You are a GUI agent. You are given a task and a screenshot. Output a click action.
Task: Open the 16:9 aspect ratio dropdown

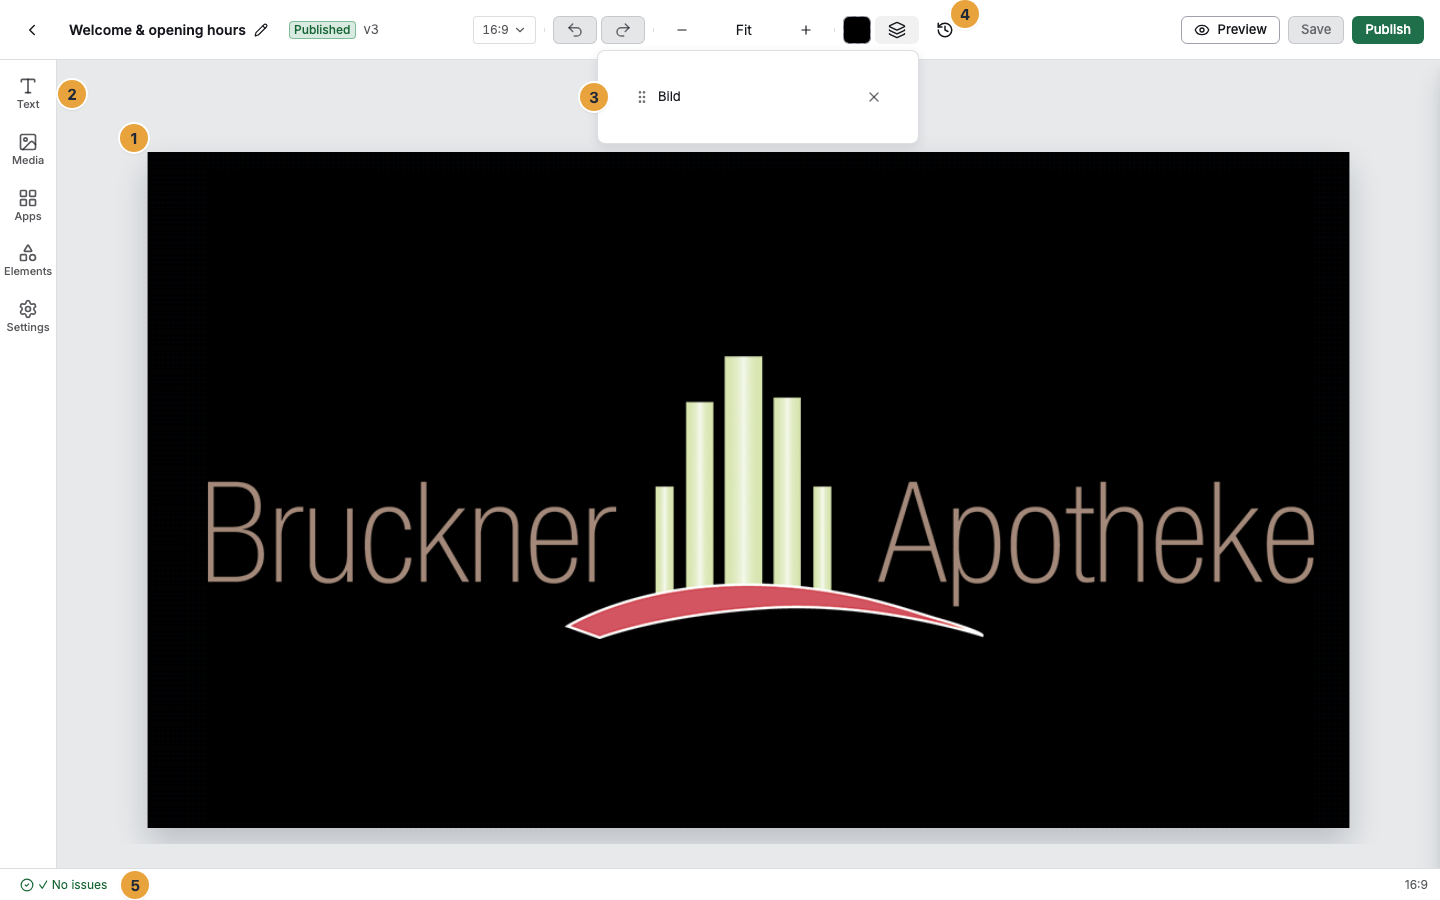pos(504,30)
